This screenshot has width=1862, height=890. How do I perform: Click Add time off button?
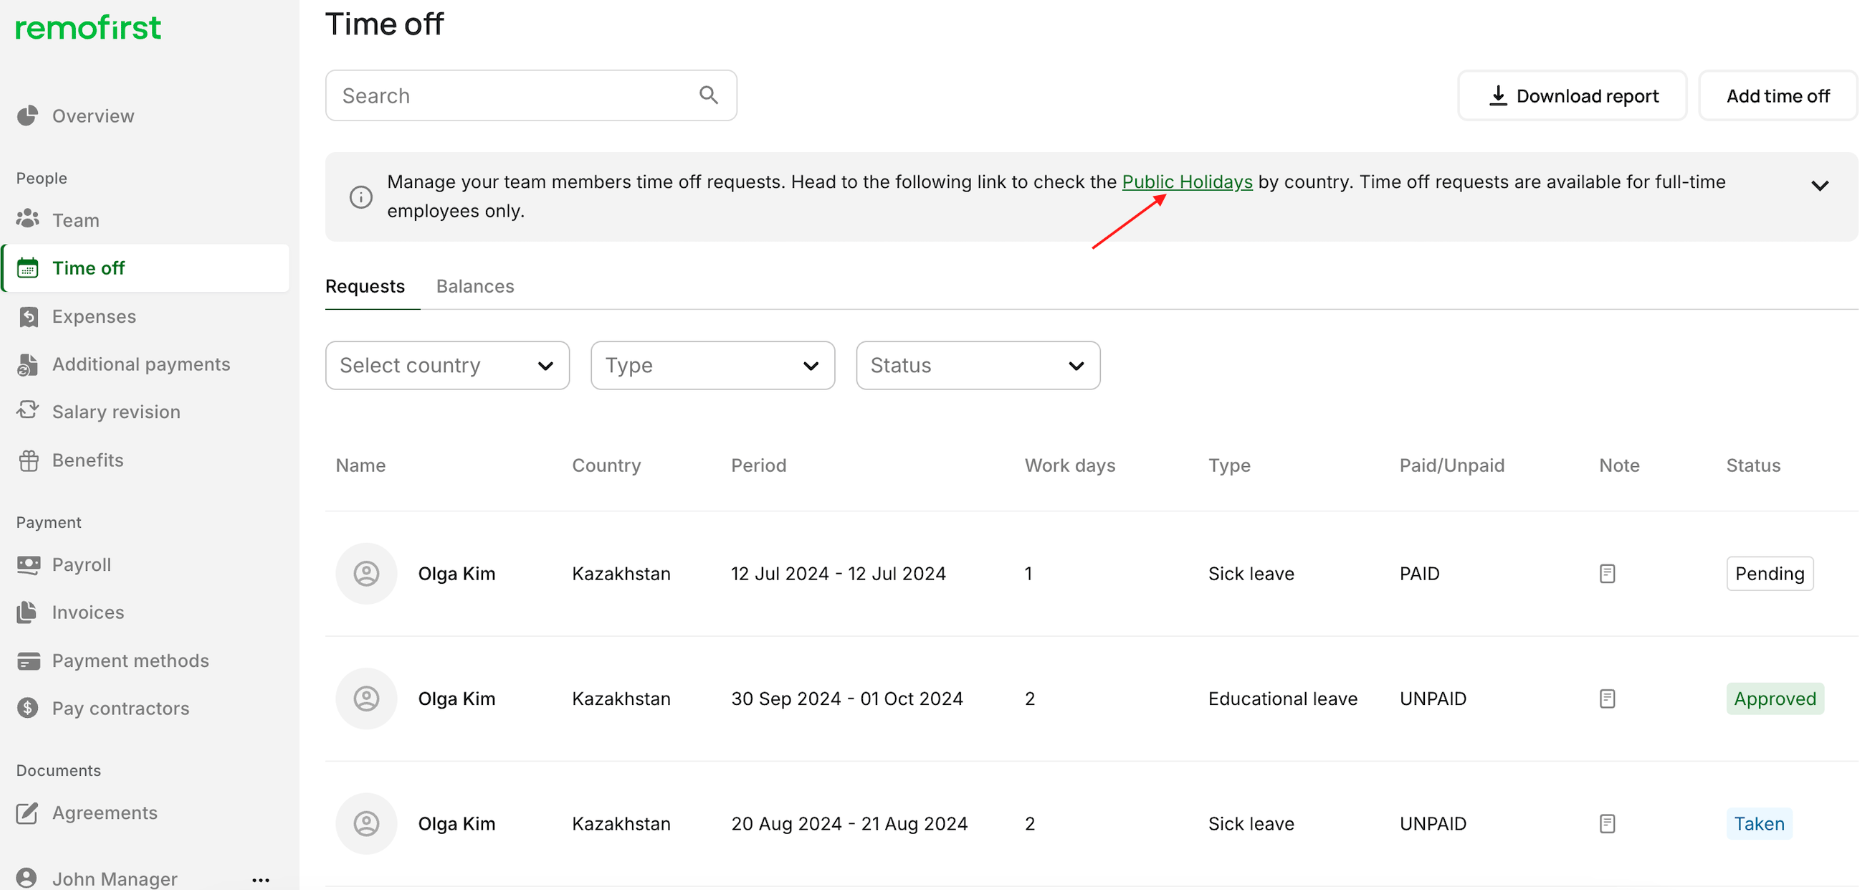1778,96
